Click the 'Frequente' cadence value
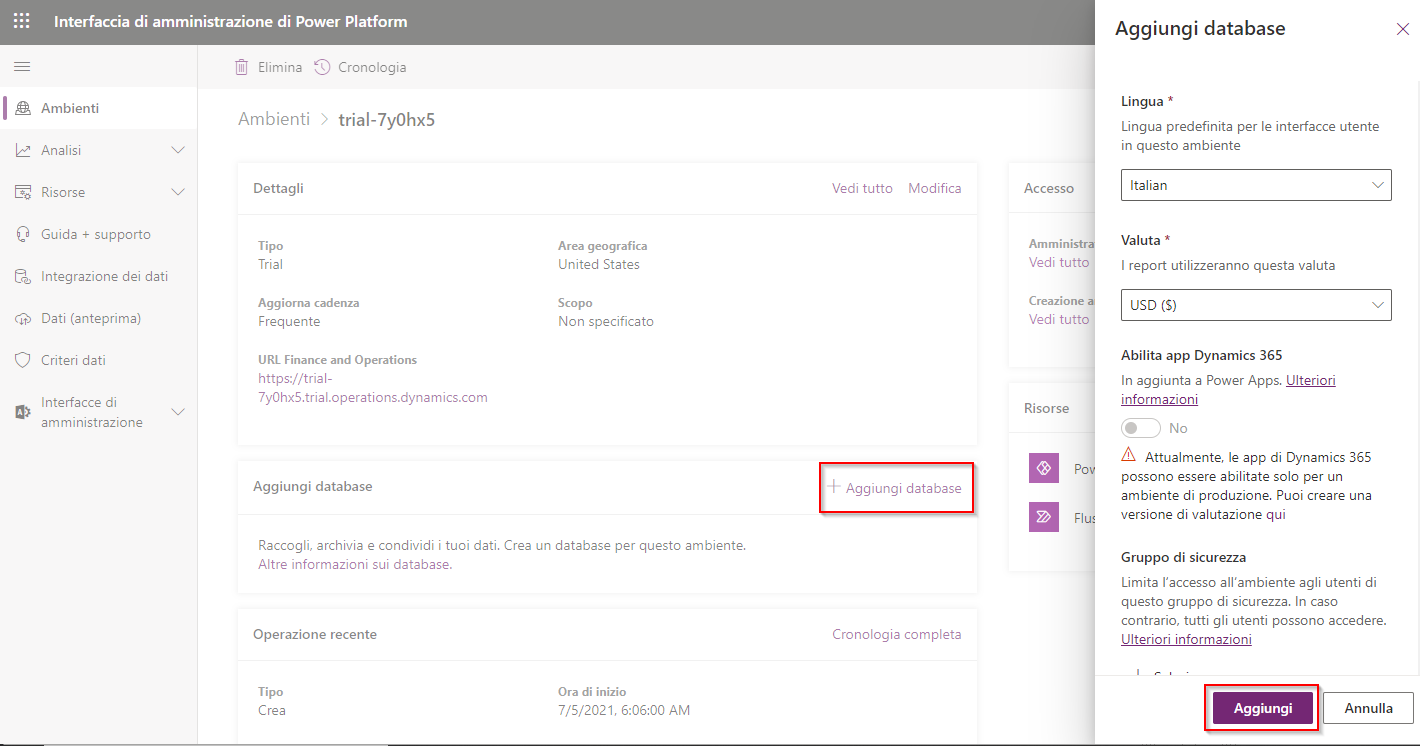Image resolution: width=1420 pixels, height=746 pixels. (x=289, y=321)
